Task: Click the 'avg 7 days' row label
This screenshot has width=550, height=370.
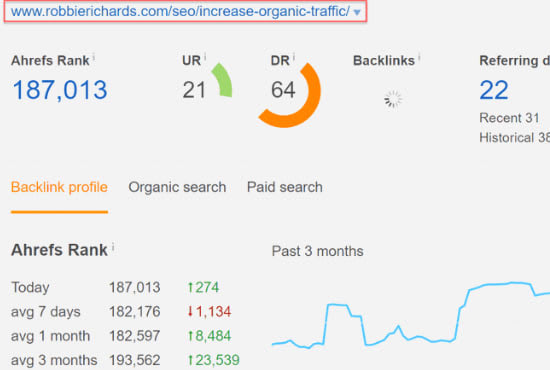Action: point(46,312)
